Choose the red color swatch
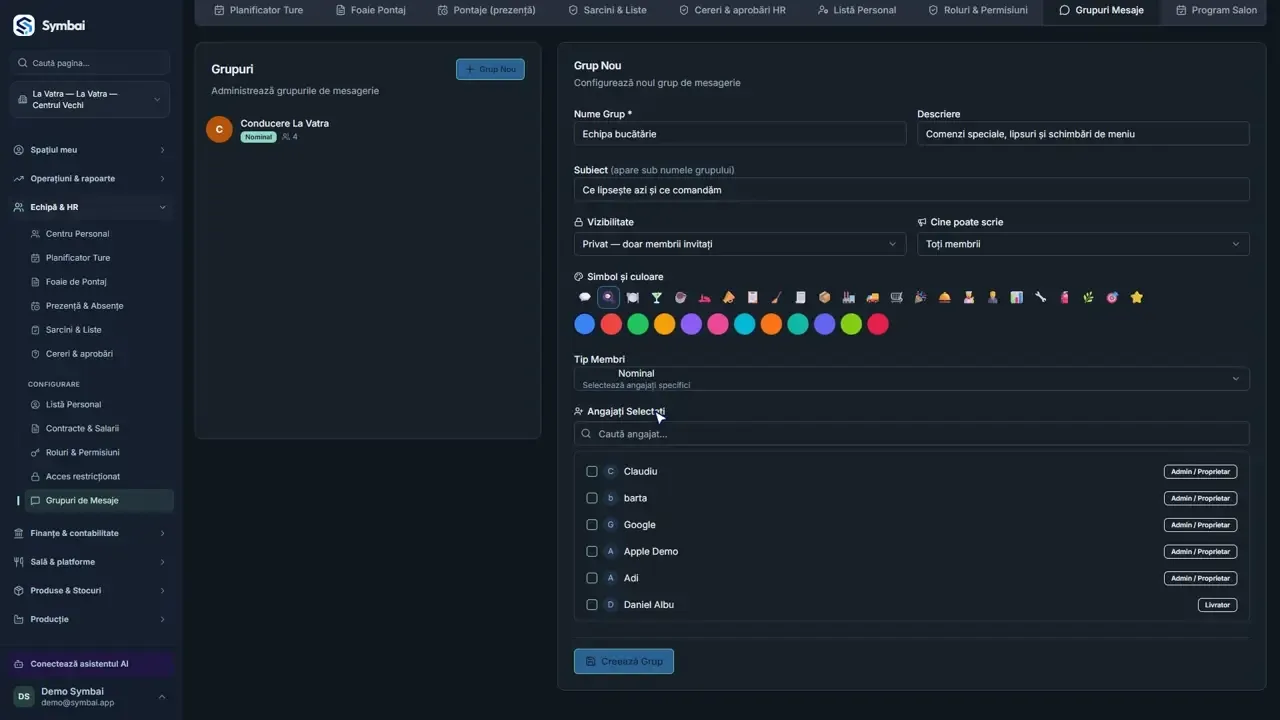The width and height of the screenshot is (1280, 720). coord(611,324)
